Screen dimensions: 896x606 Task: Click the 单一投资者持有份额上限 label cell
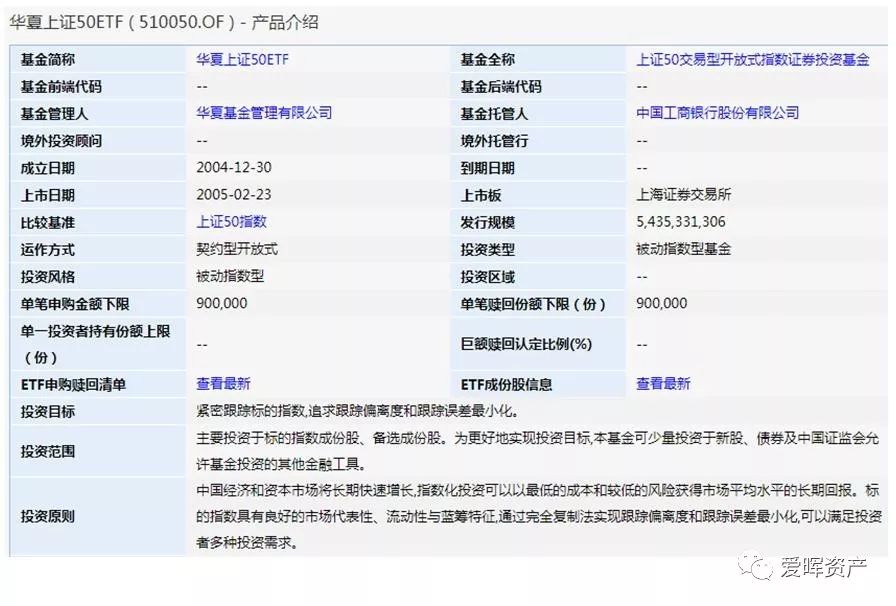tap(98, 344)
